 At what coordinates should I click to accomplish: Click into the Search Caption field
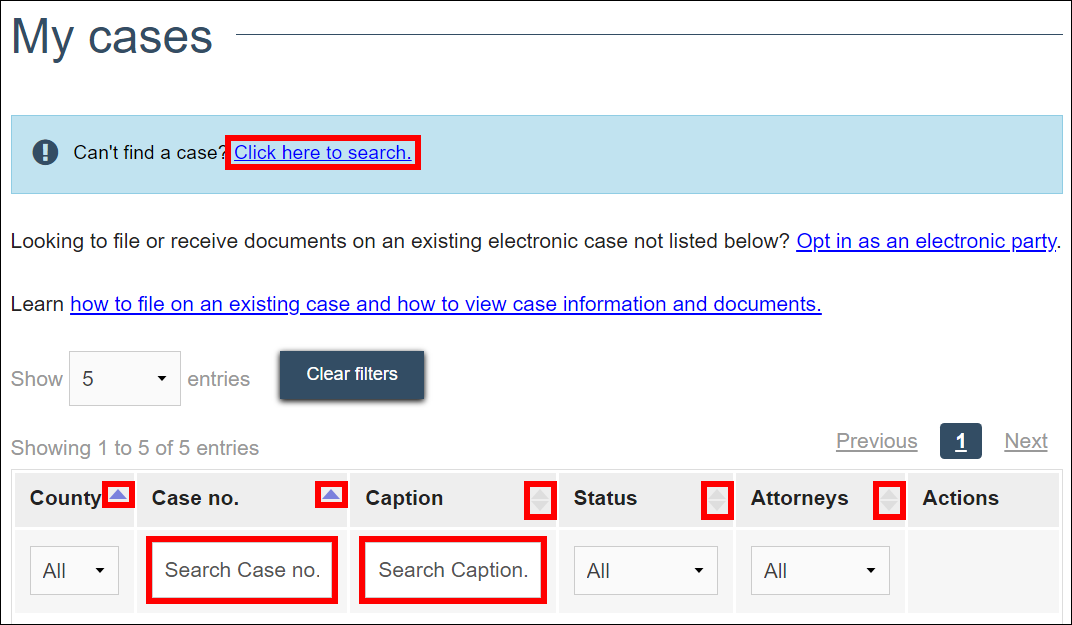pyautogui.click(x=453, y=570)
